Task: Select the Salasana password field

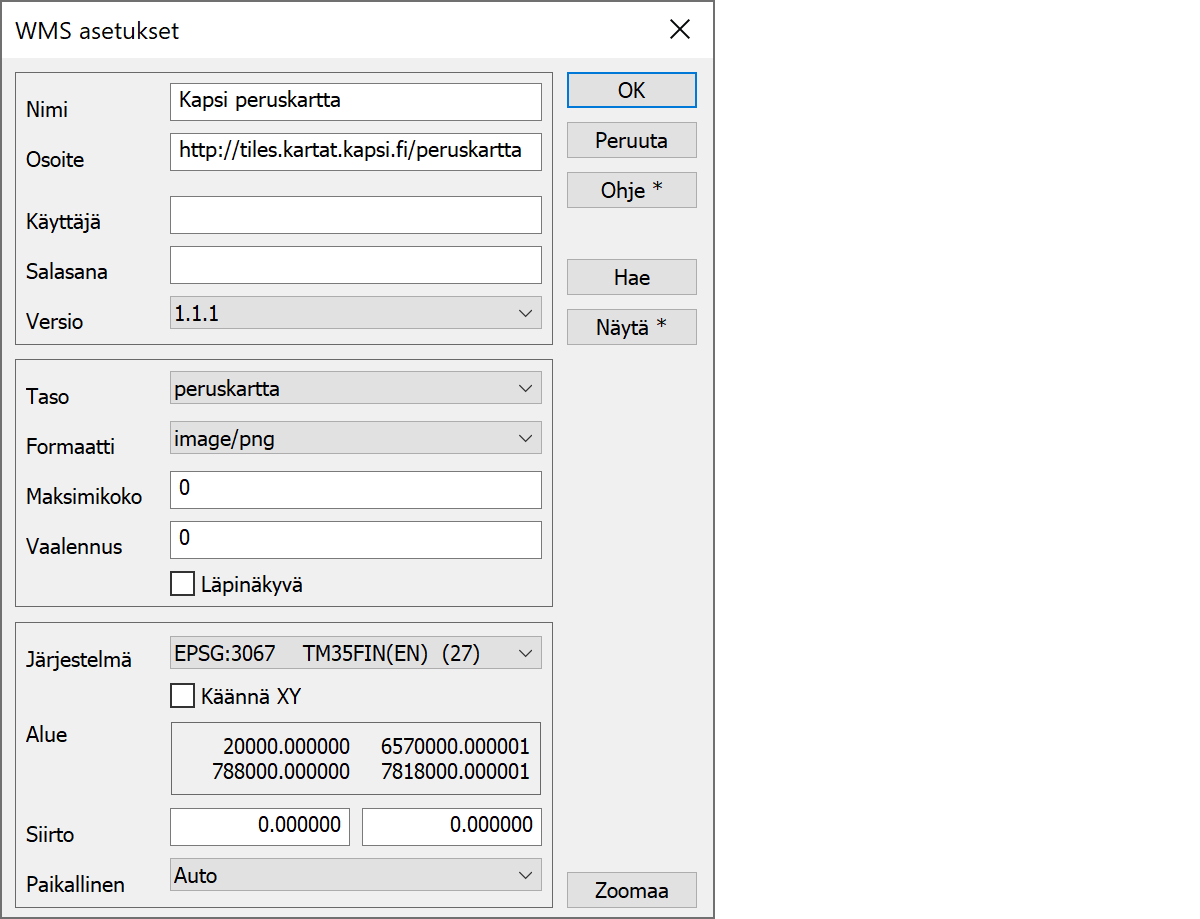Action: tap(355, 265)
